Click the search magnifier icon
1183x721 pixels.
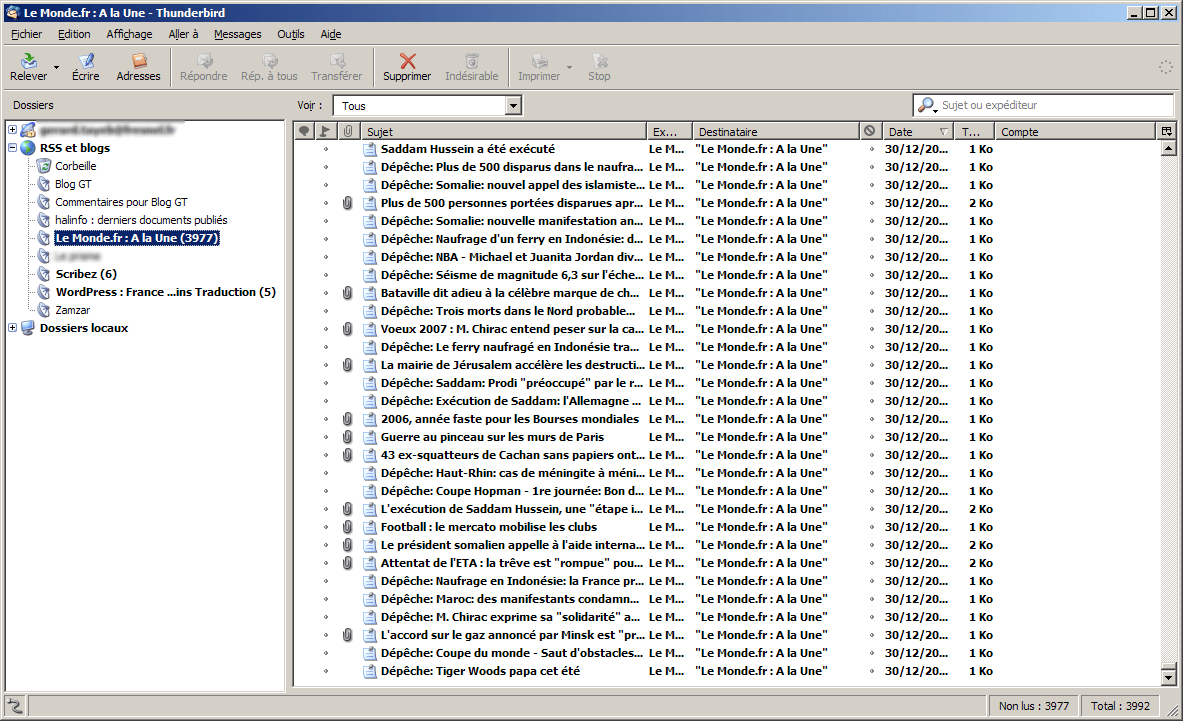click(x=925, y=105)
